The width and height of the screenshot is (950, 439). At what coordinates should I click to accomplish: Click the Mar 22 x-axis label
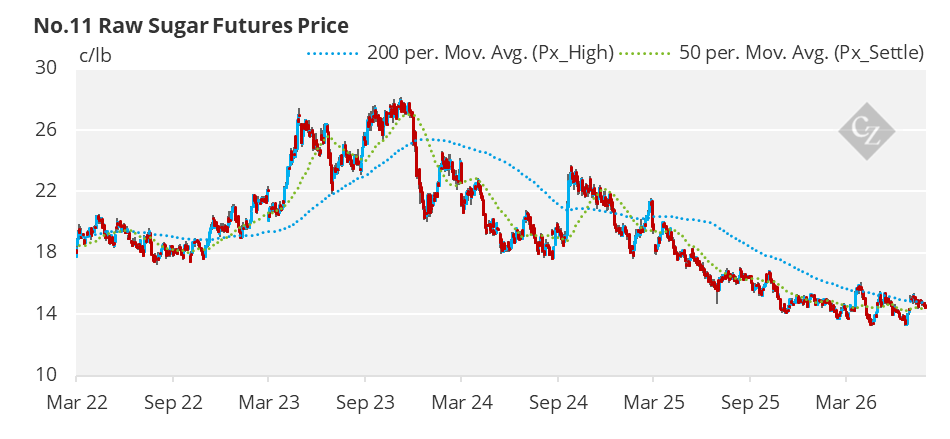point(76,402)
